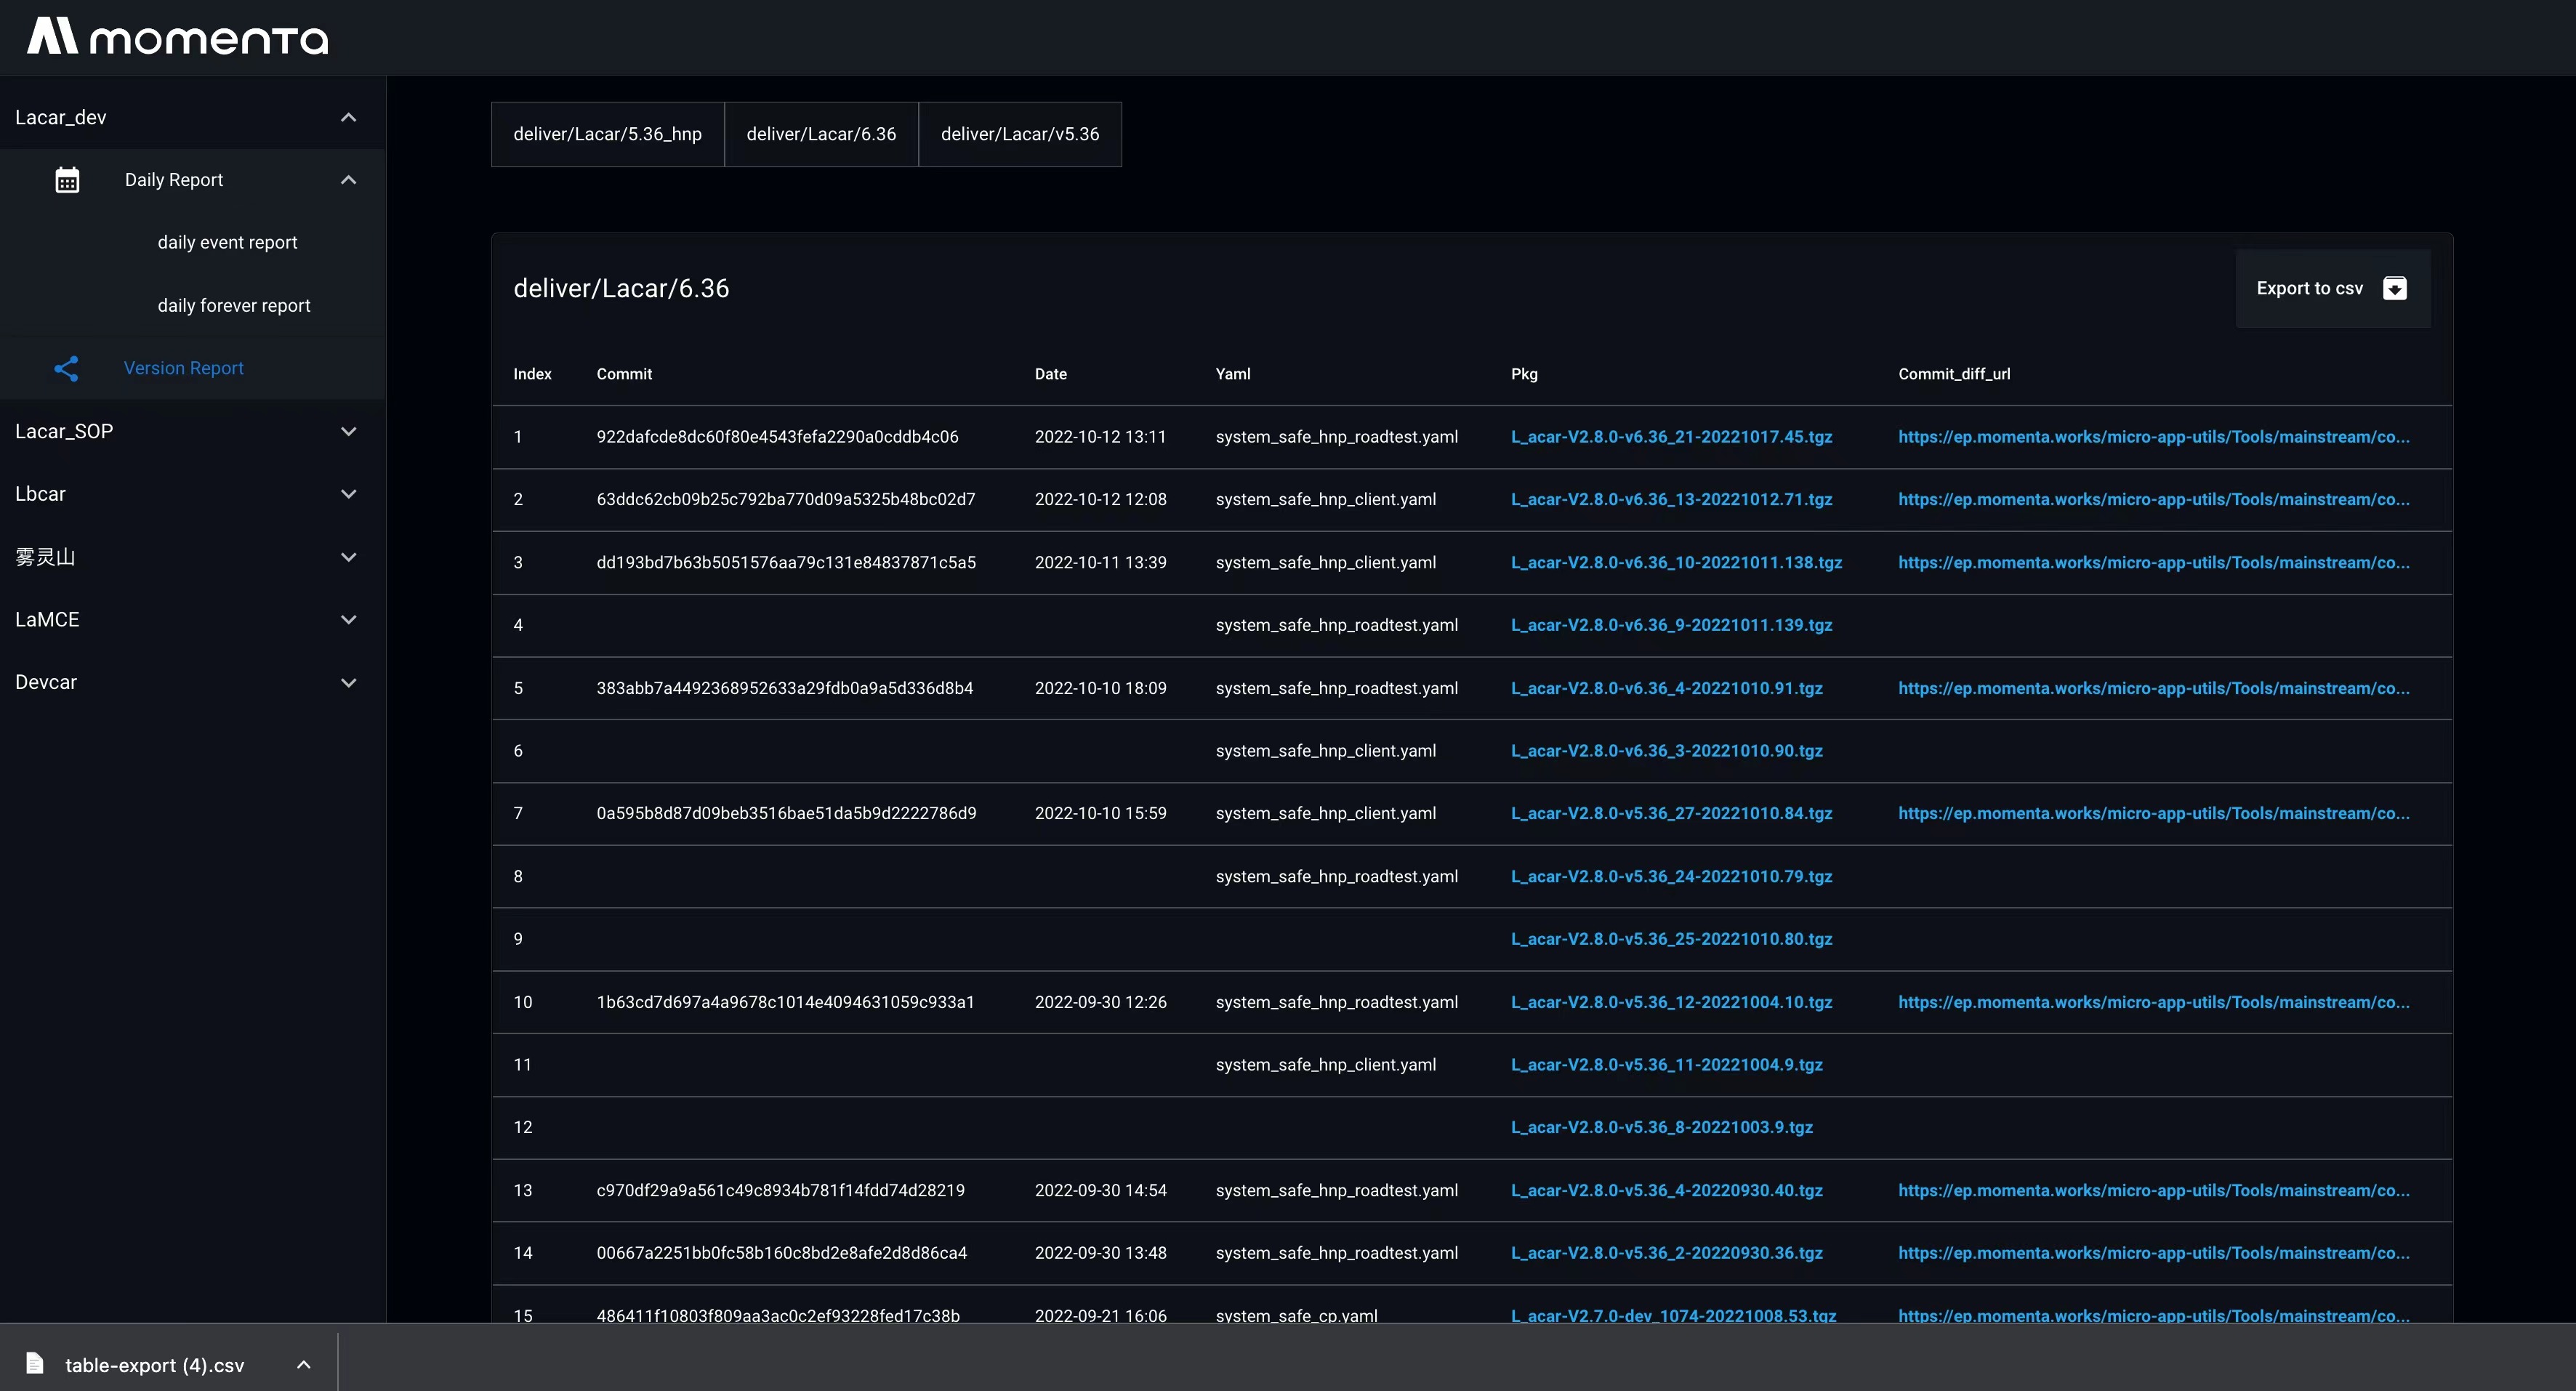The height and width of the screenshot is (1391, 2576).
Task: Open the table-export (4).csv download menu chevron
Action: coord(304,1364)
